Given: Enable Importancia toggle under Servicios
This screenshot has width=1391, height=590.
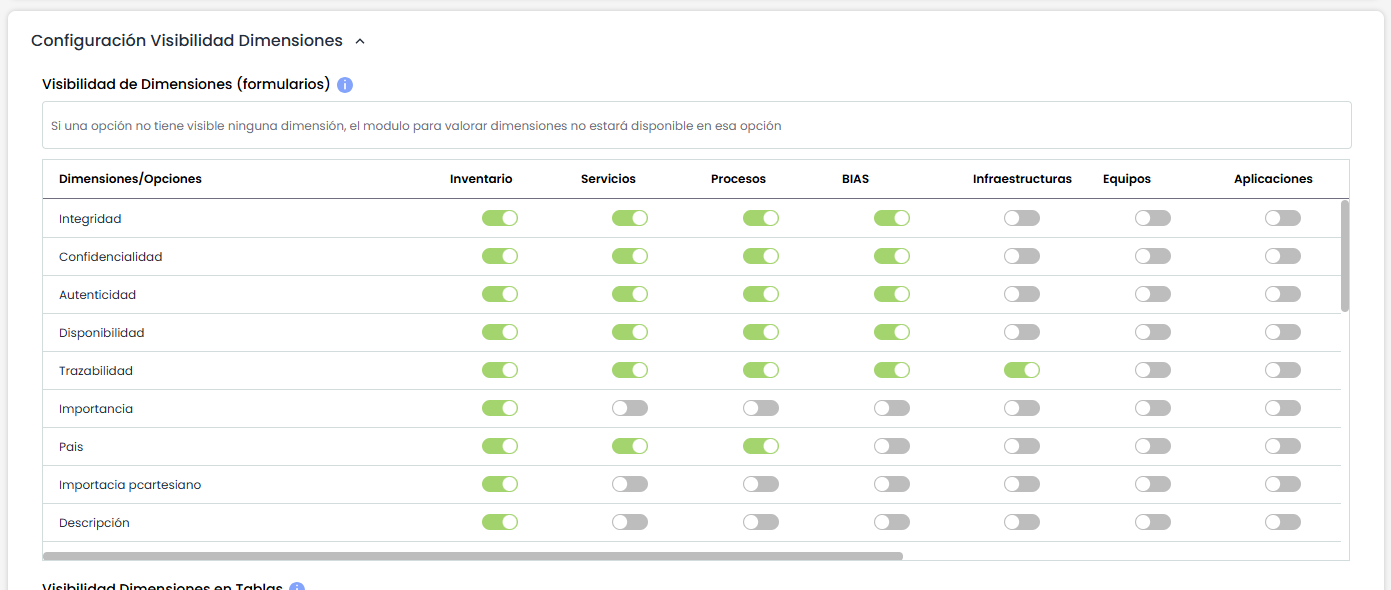Looking at the screenshot, I should click(x=630, y=408).
